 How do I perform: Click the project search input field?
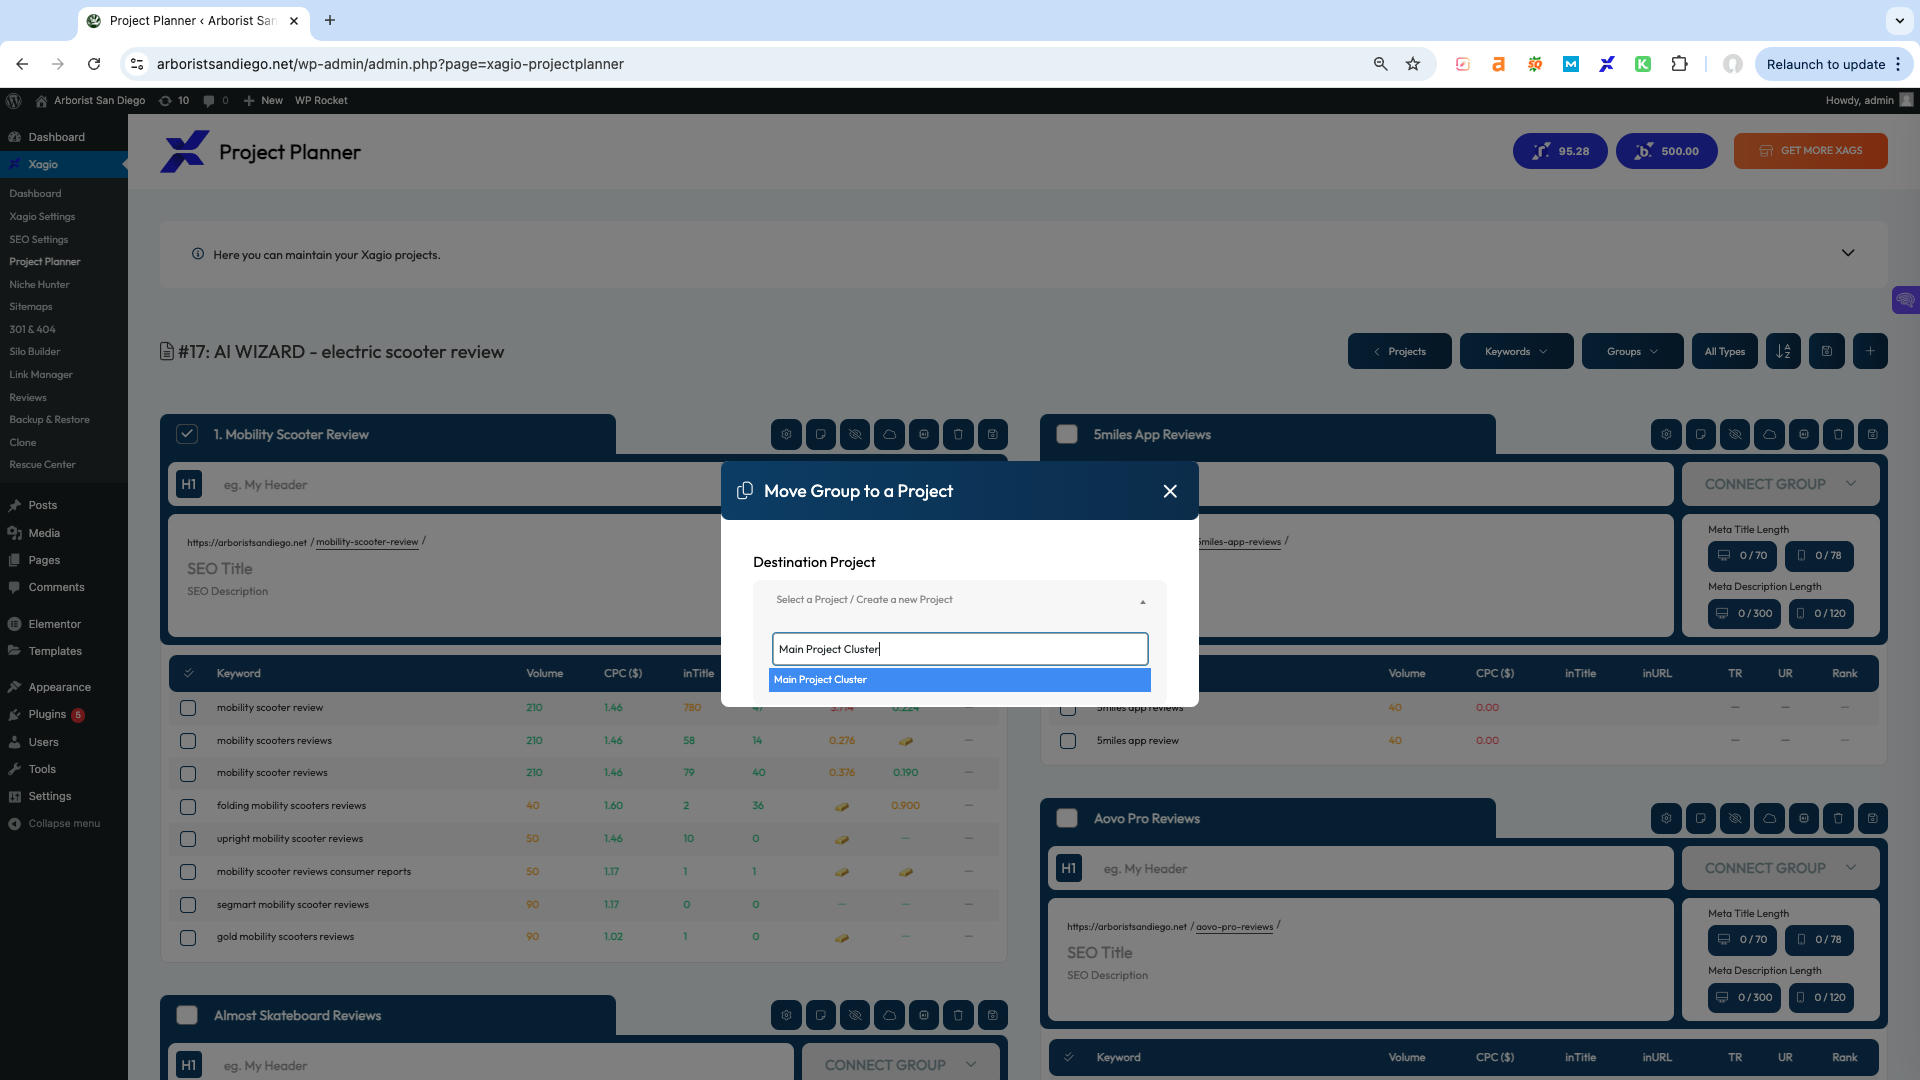coord(960,649)
